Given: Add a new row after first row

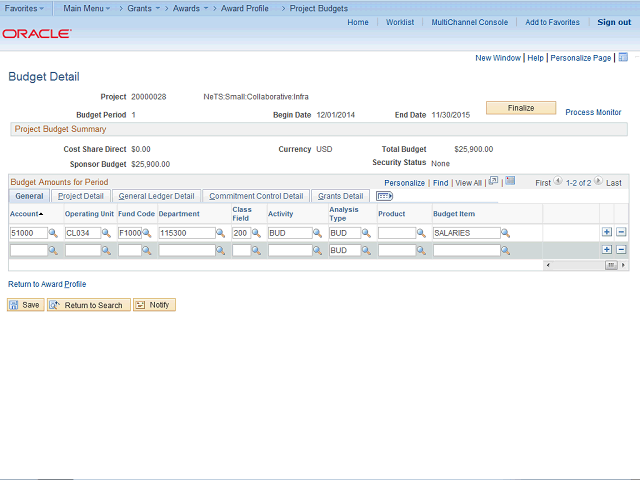Looking at the screenshot, I should coord(606,232).
